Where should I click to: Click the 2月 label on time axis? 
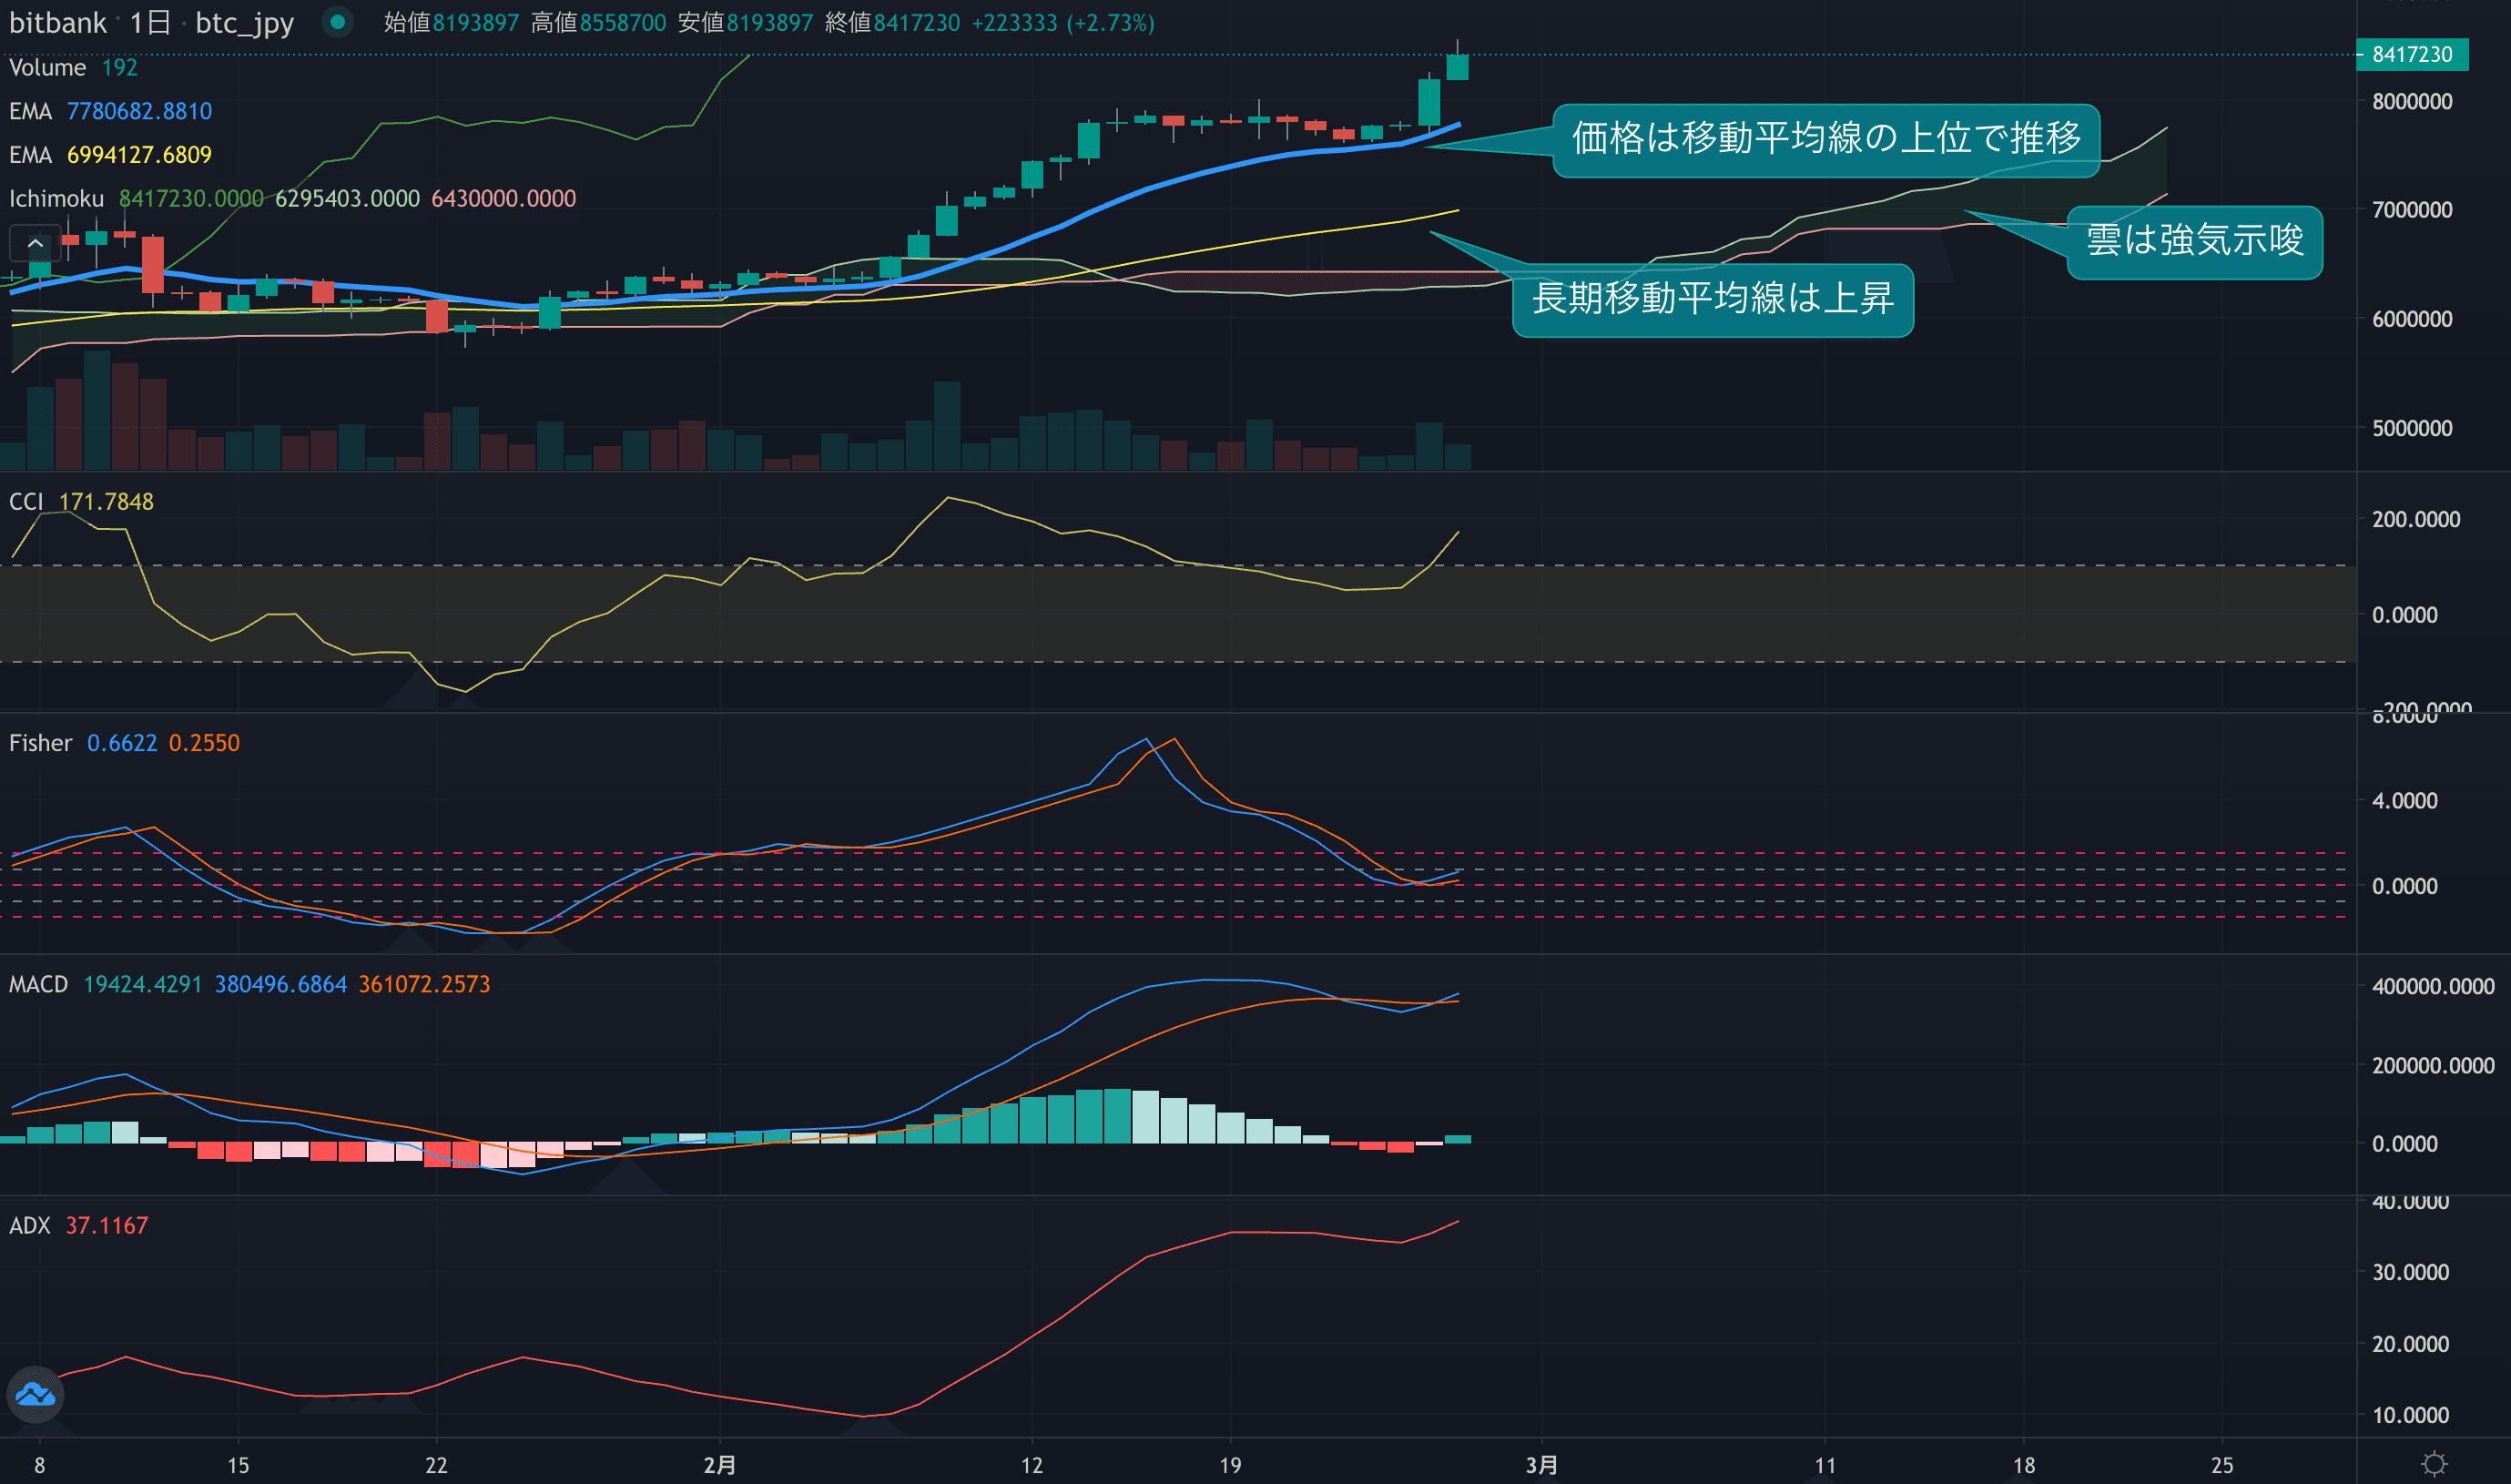click(x=719, y=1465)
